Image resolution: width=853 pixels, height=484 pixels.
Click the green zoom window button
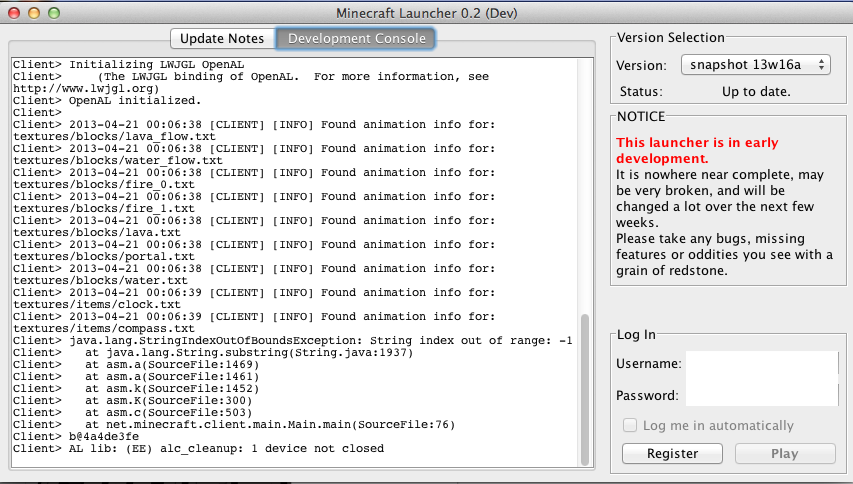[x=54, y=14]
